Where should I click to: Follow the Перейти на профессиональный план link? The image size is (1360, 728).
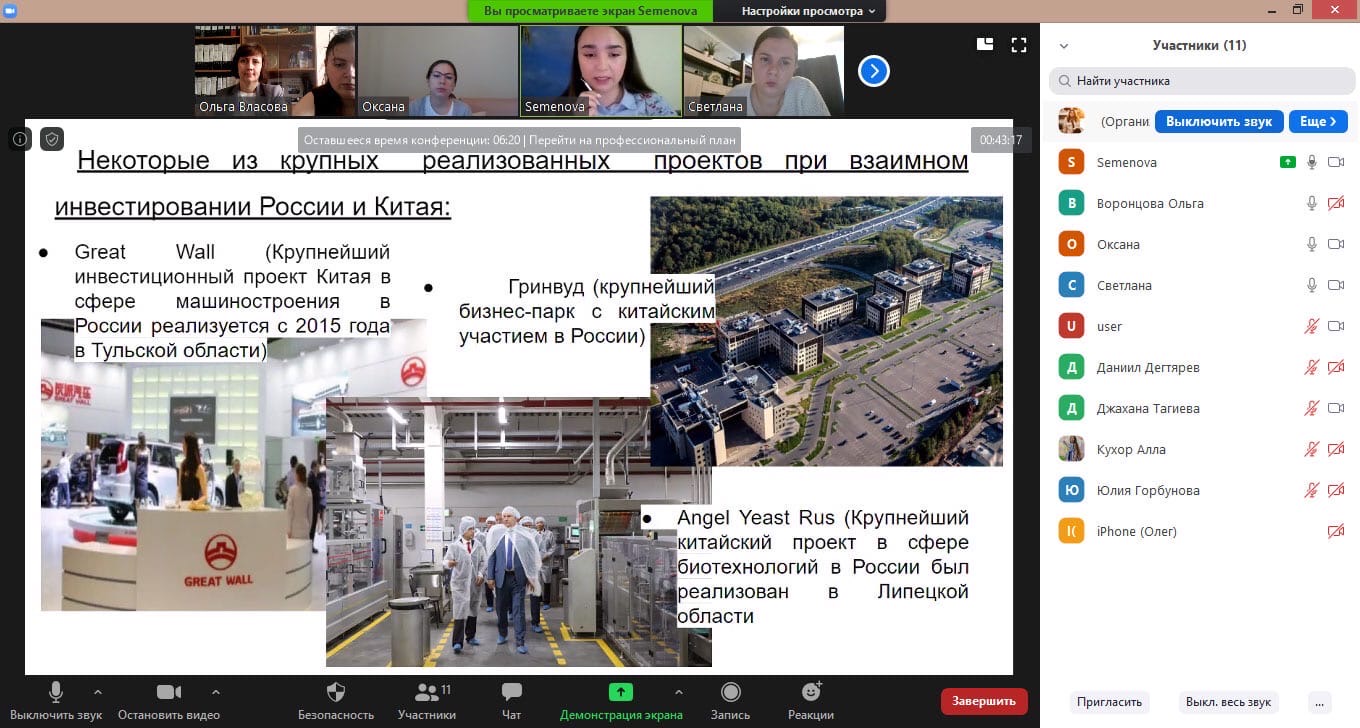coord(633,140)
